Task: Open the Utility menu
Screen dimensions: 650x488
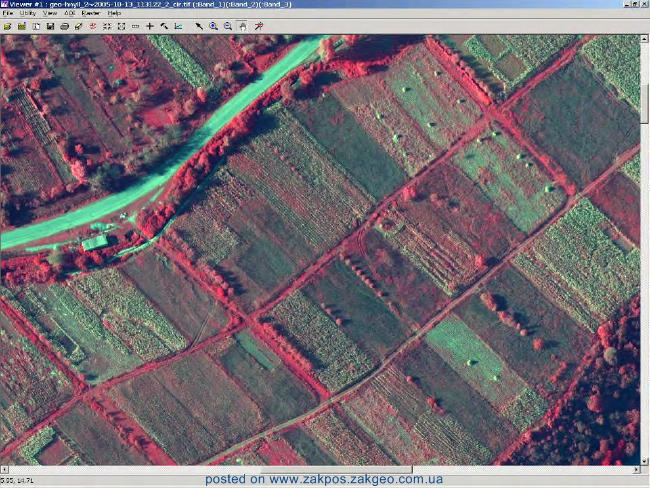Action: click(28, 13)
